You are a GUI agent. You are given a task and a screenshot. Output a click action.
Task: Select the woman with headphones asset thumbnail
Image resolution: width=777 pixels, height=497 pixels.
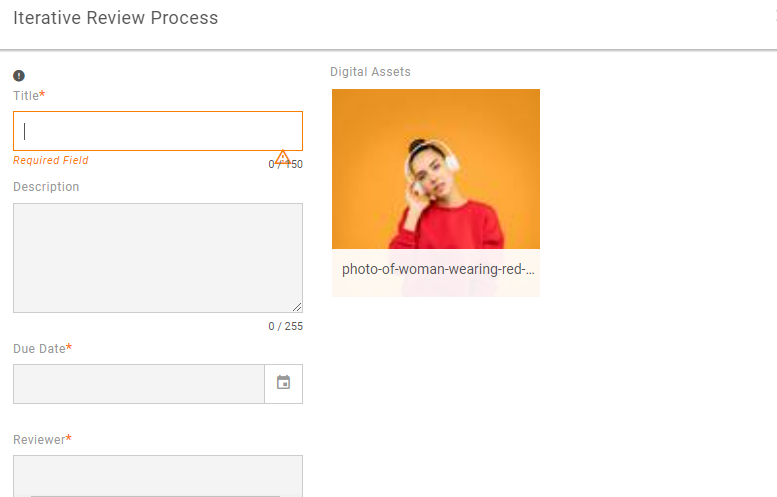tap(436, 169)
